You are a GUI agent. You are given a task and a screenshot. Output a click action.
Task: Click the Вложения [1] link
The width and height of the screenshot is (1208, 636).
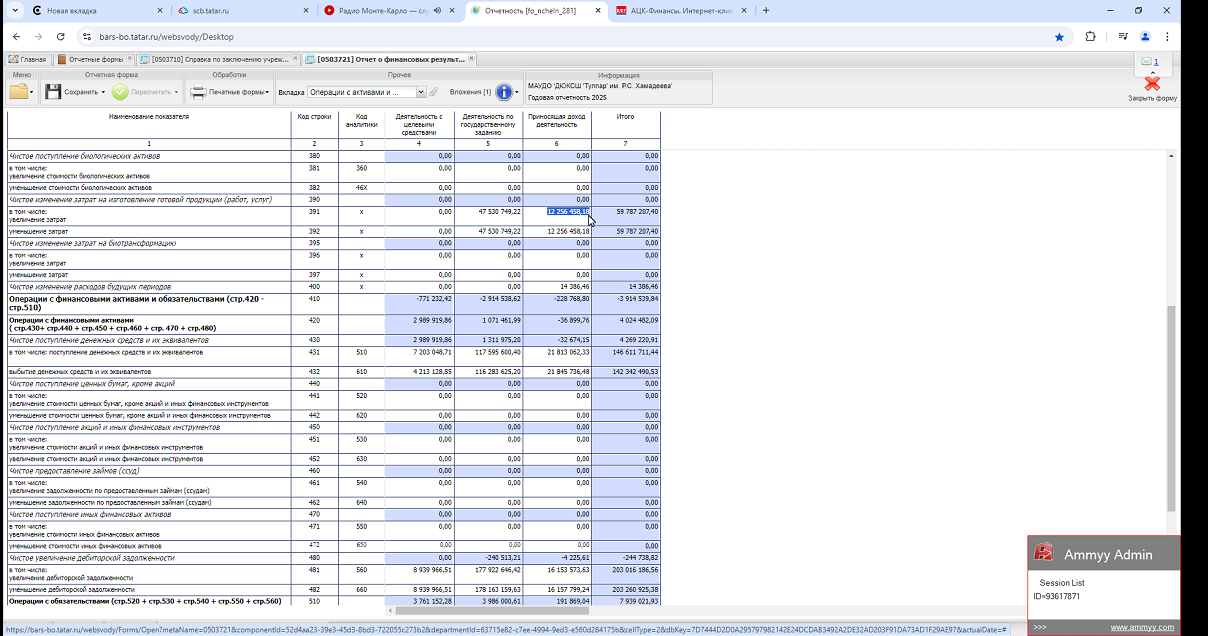[x=470, y=92]
